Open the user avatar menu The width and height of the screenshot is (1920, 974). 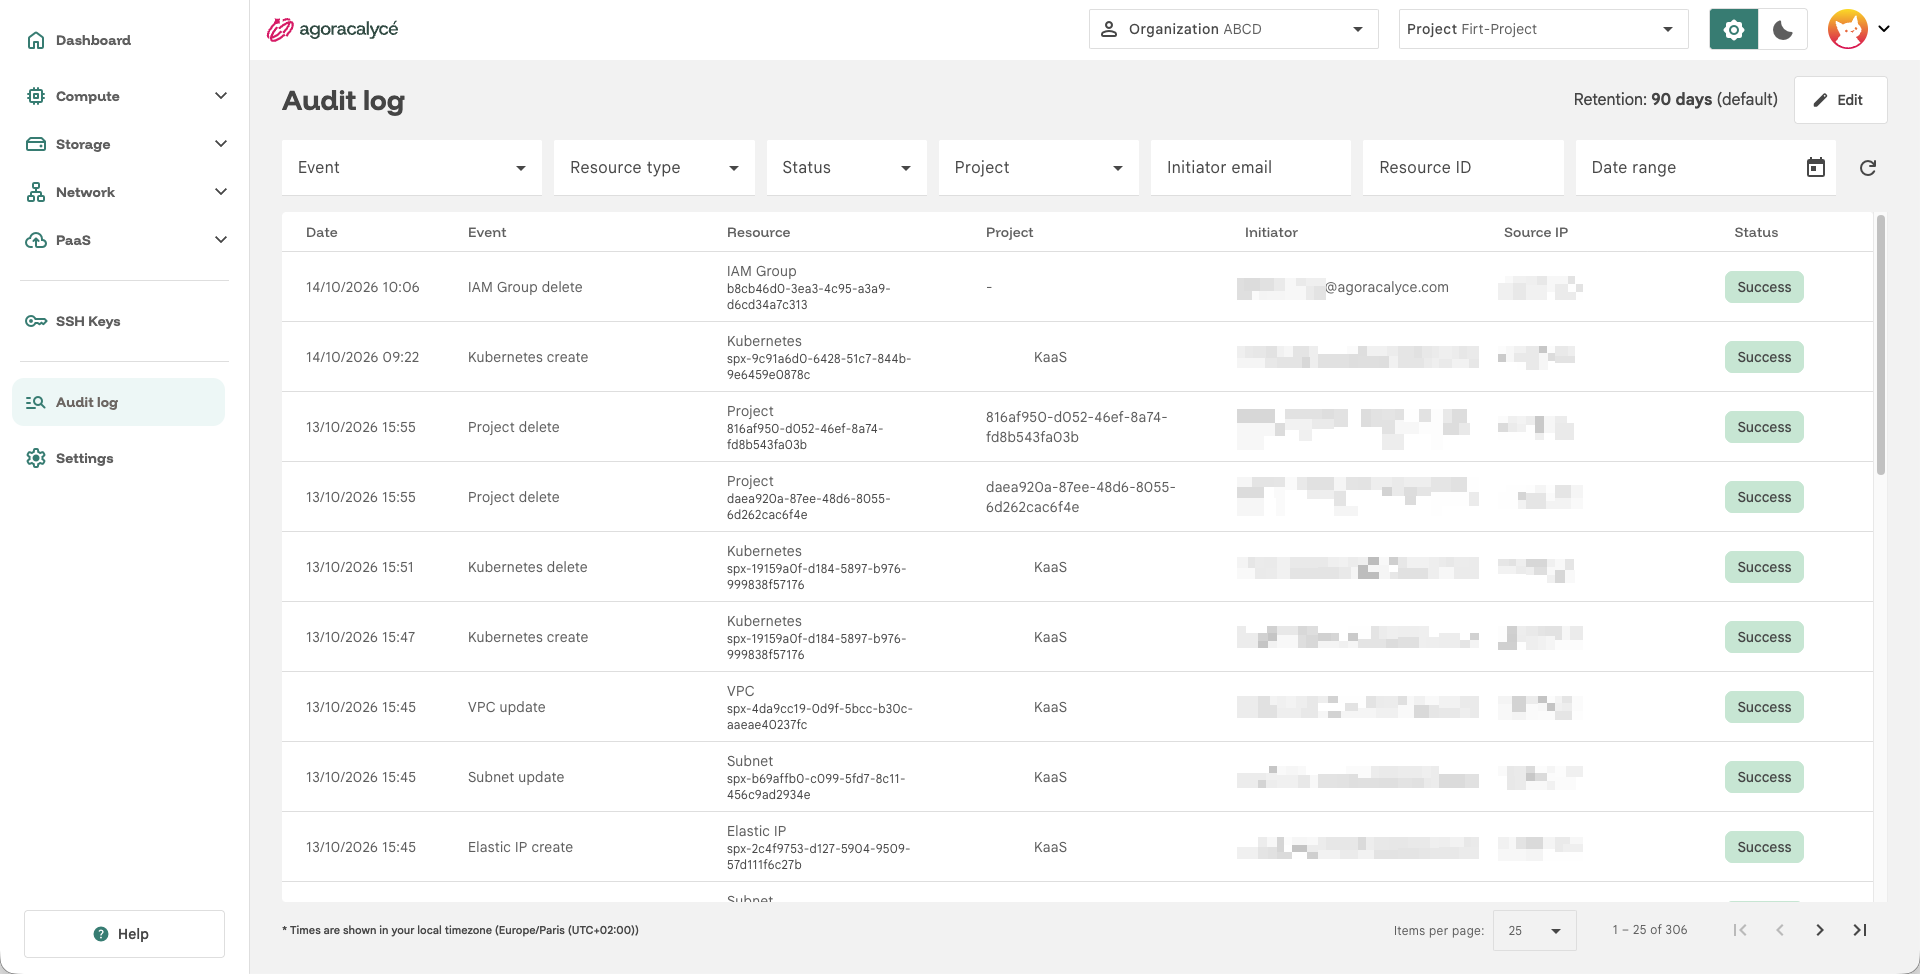(x=1859, y=29)
